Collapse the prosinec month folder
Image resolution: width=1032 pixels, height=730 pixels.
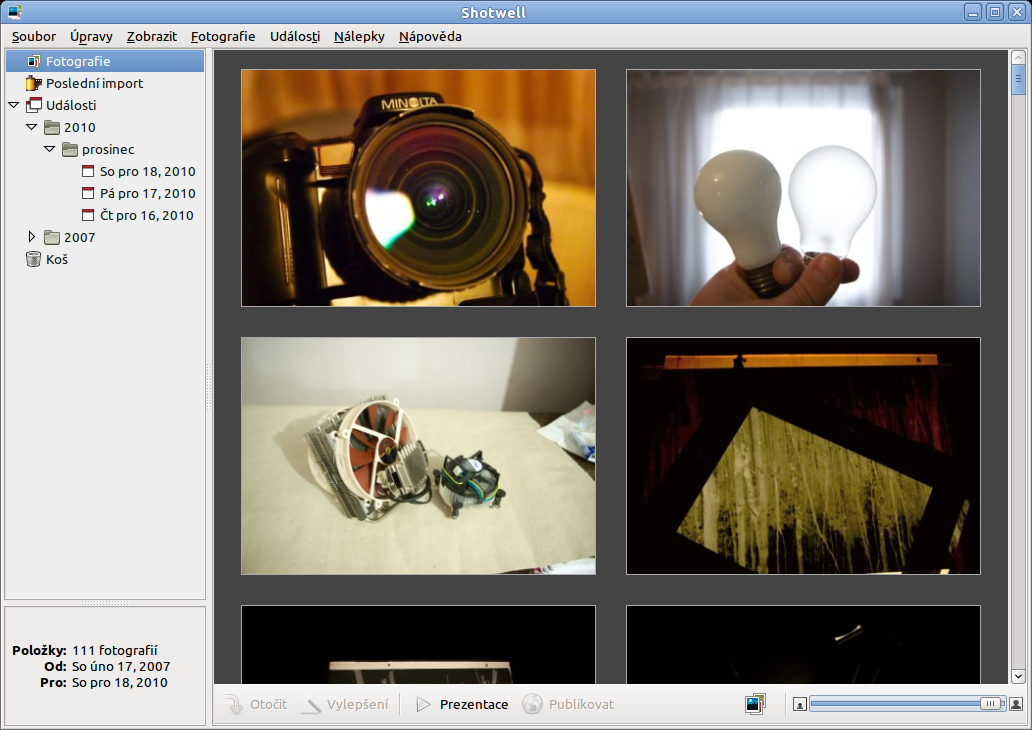[x=49, y=149]
